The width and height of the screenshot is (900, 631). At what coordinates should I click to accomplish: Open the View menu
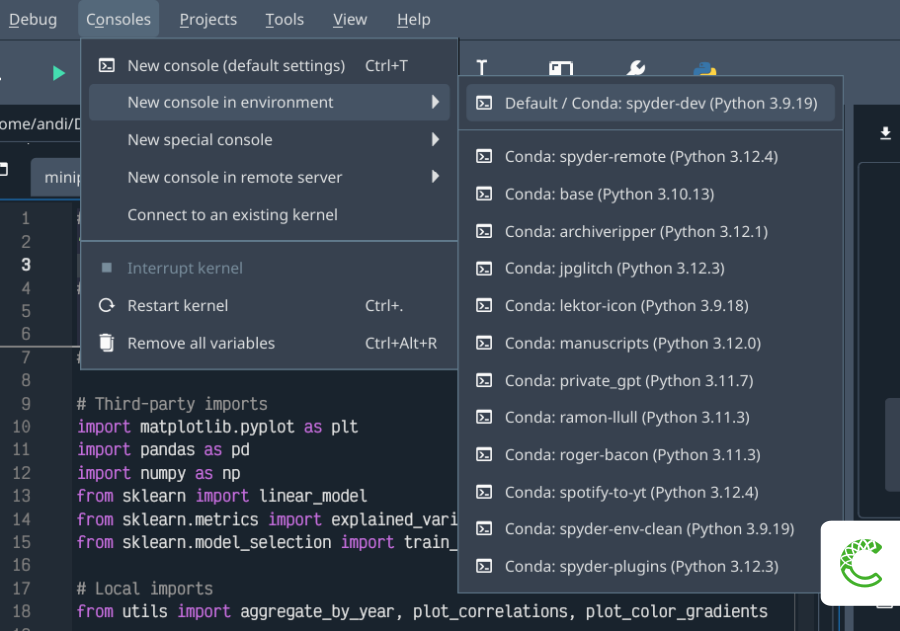350,20
